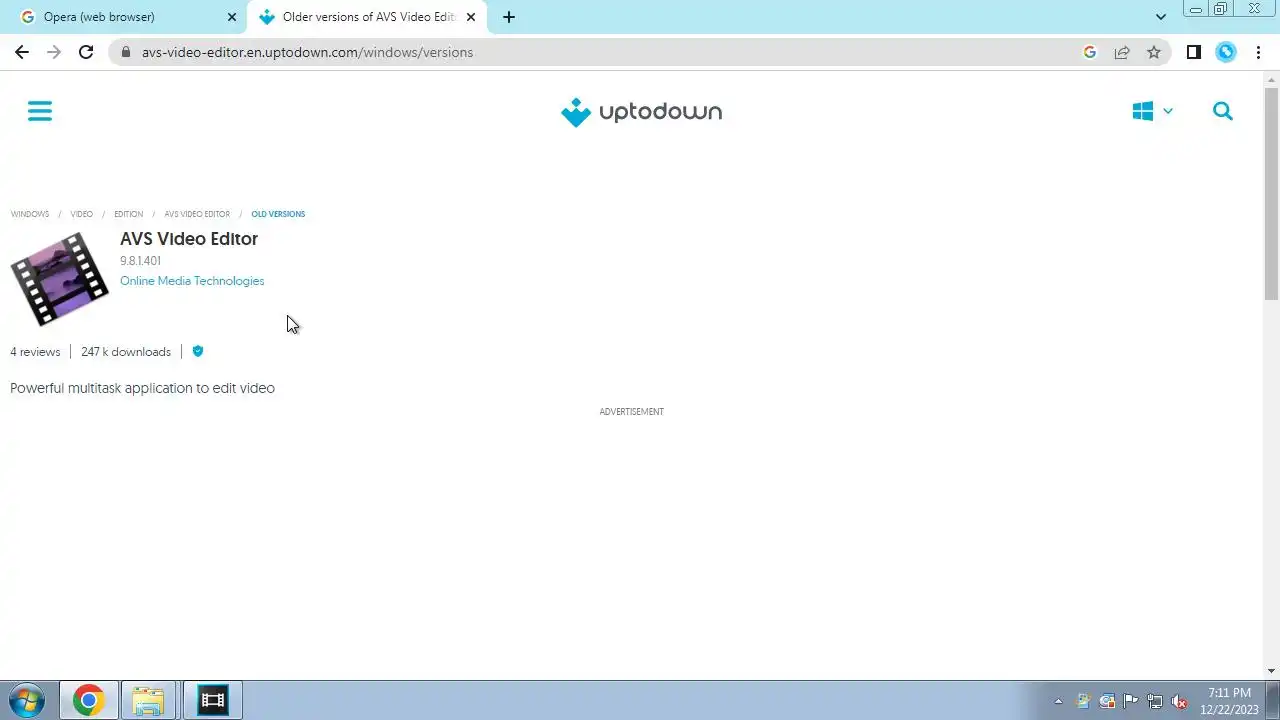Open File Explorer from the taskbar
The height and width of the screenshot is (720, 1280).
(x=148, y=700)
